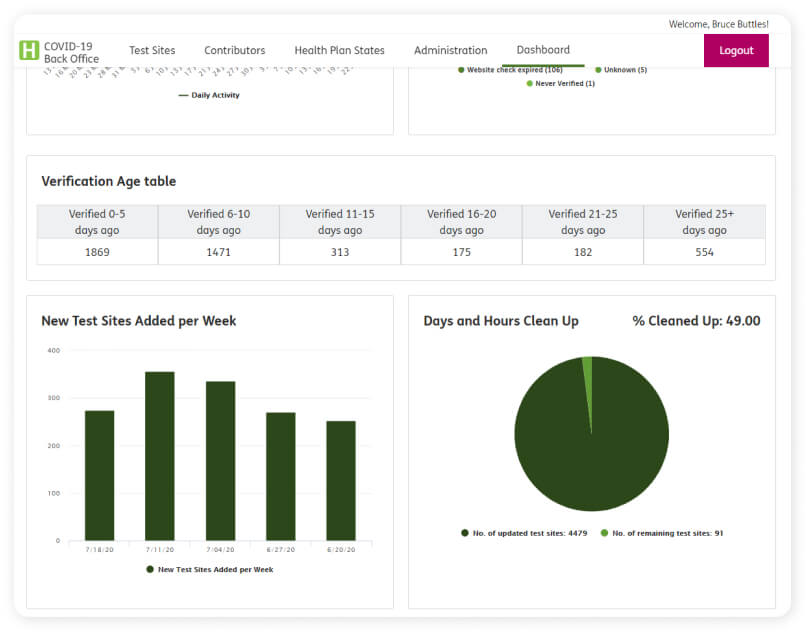The image size is (809, 635).
Task: Click the Logout button
Action: point(736,50)
